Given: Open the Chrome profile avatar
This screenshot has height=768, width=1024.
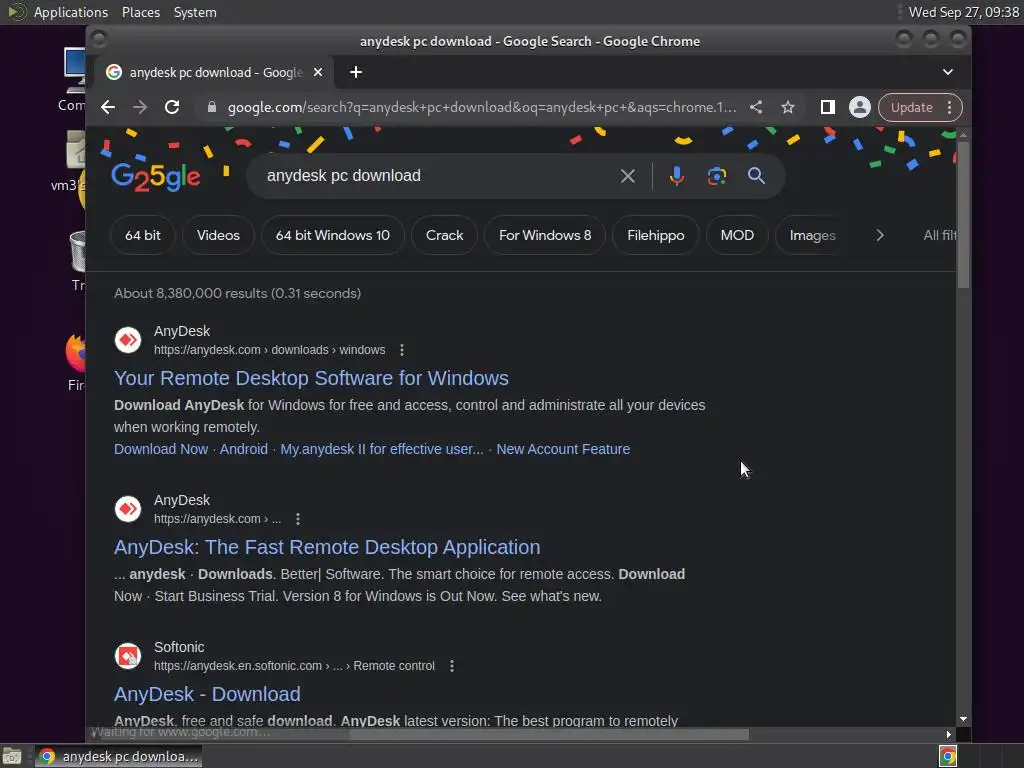Looking at the screenshot, I should pos(859,107).
